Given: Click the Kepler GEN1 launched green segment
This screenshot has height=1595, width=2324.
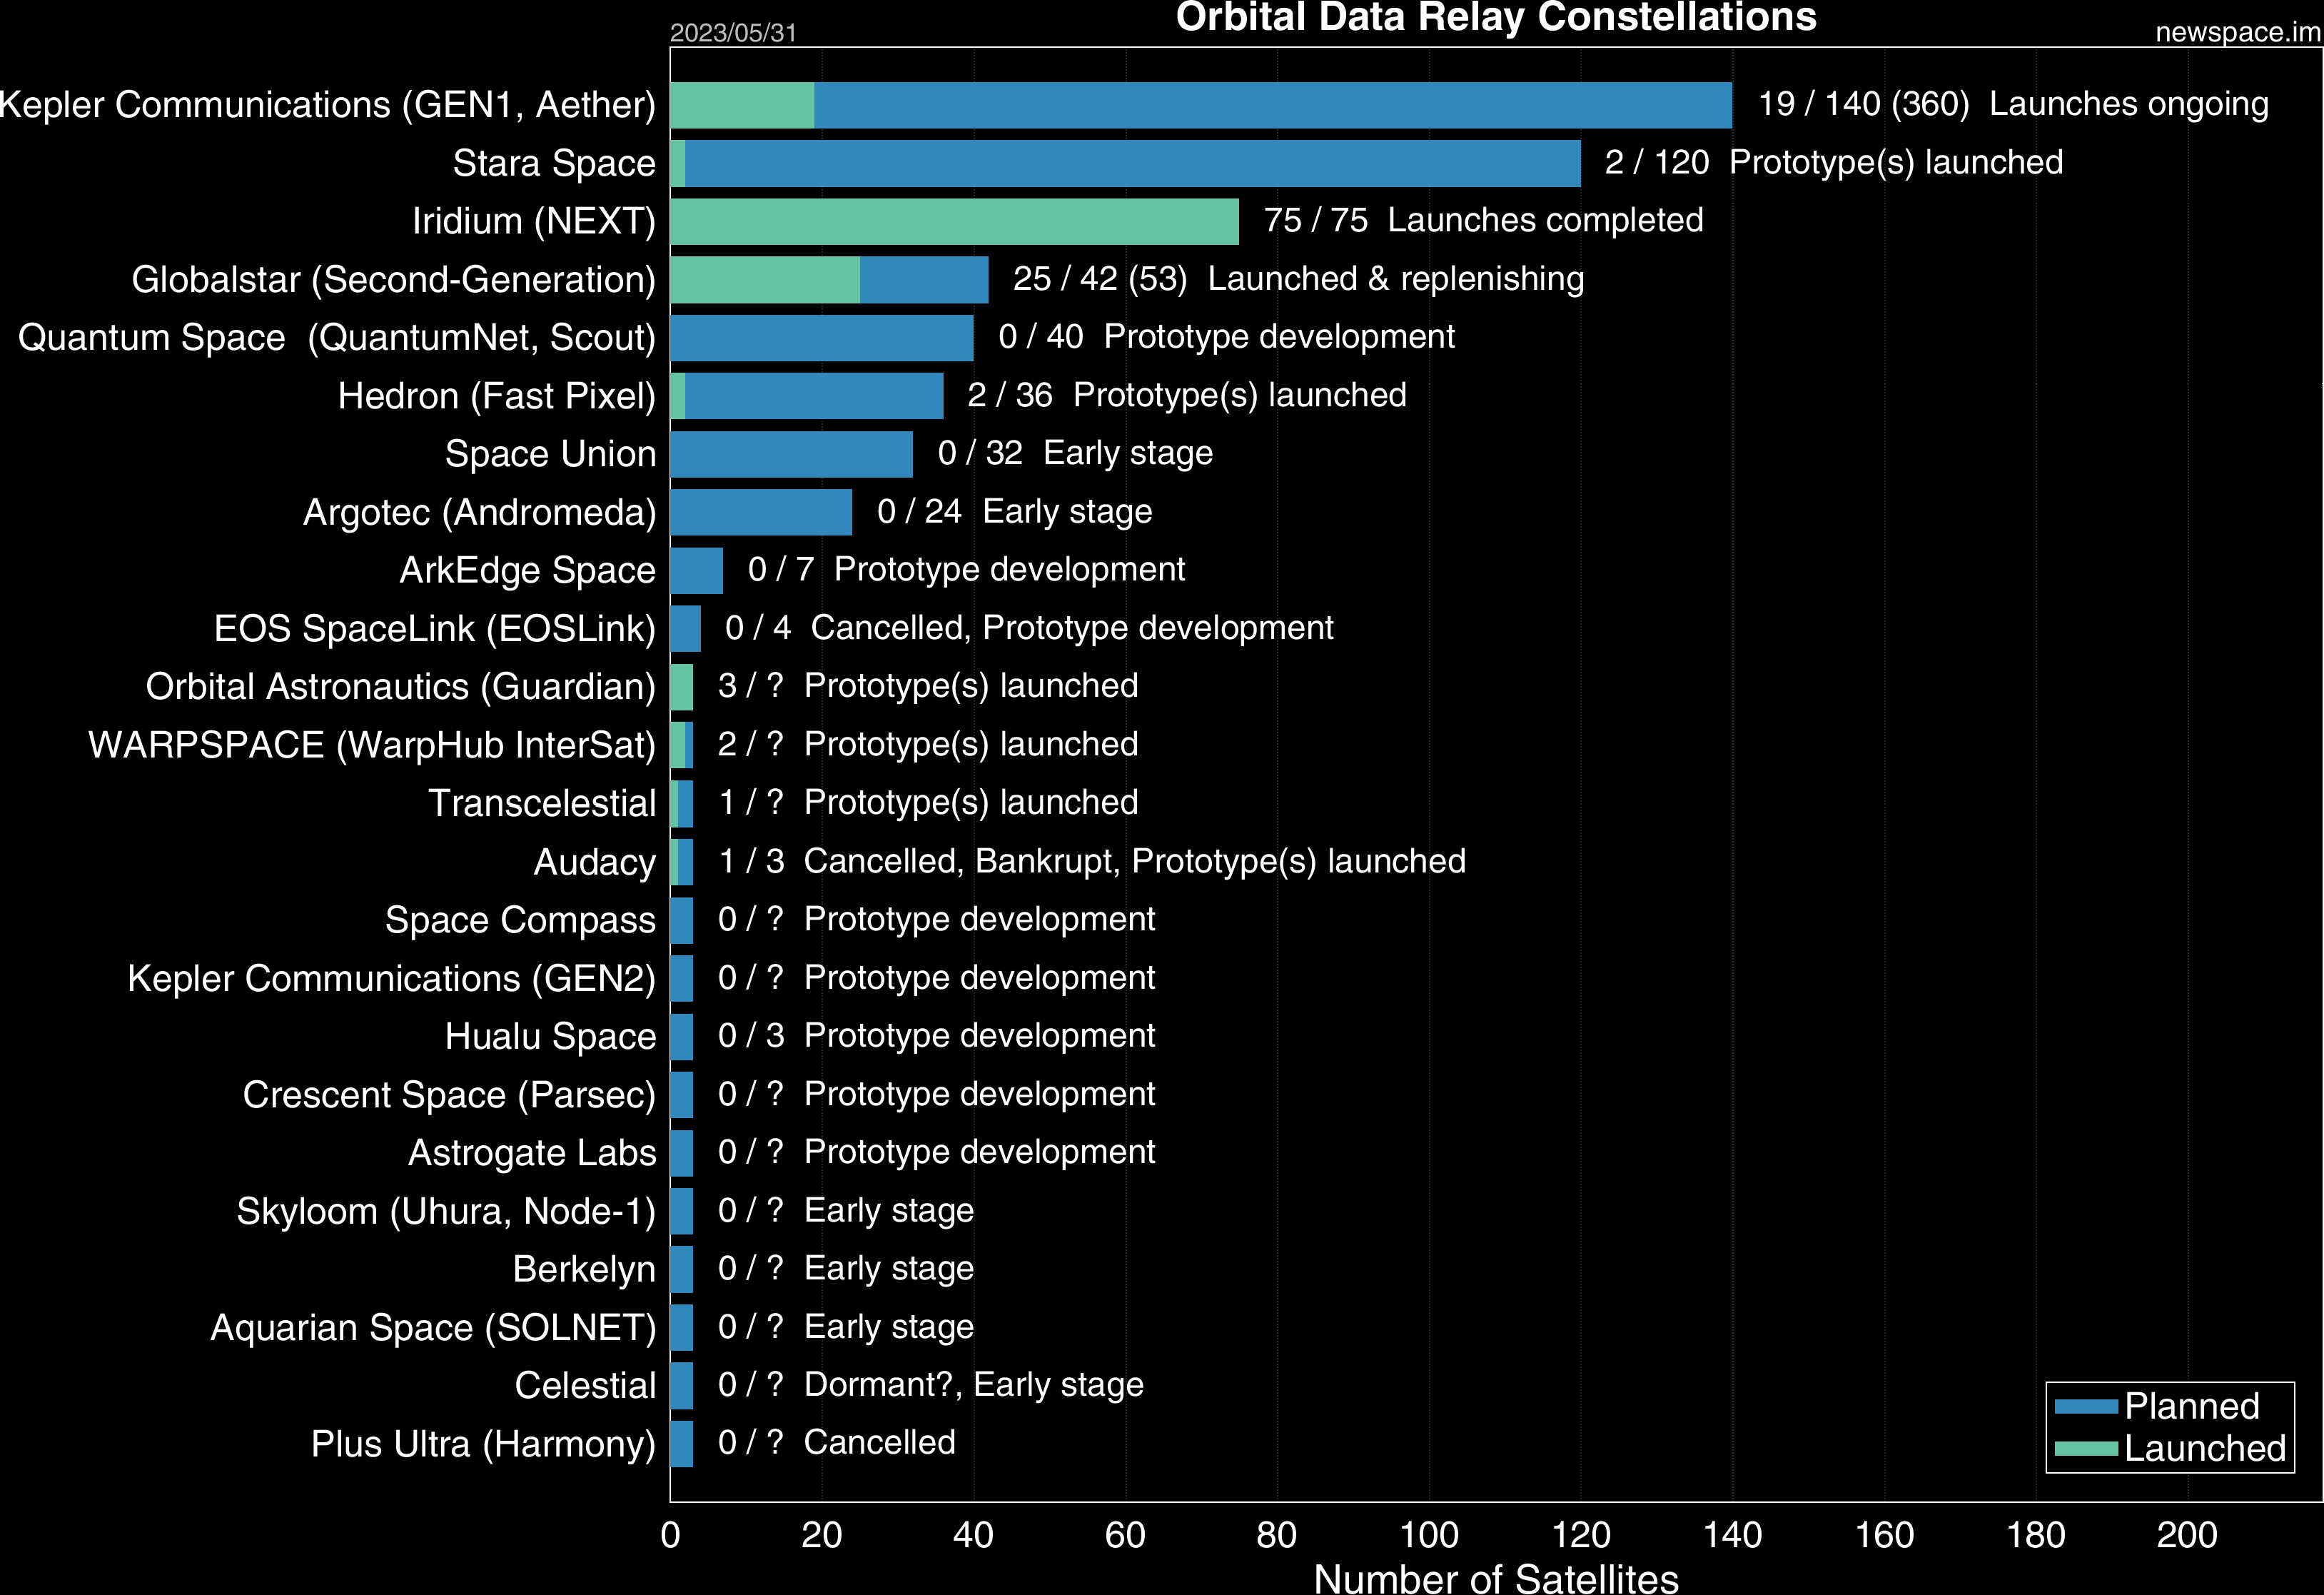Looking at the screenshot, I should (x=742, y=105).
